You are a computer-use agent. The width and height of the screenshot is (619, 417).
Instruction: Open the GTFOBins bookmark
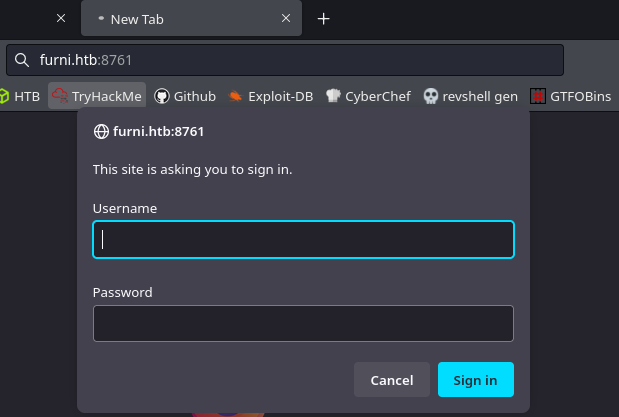click(571, 96)
